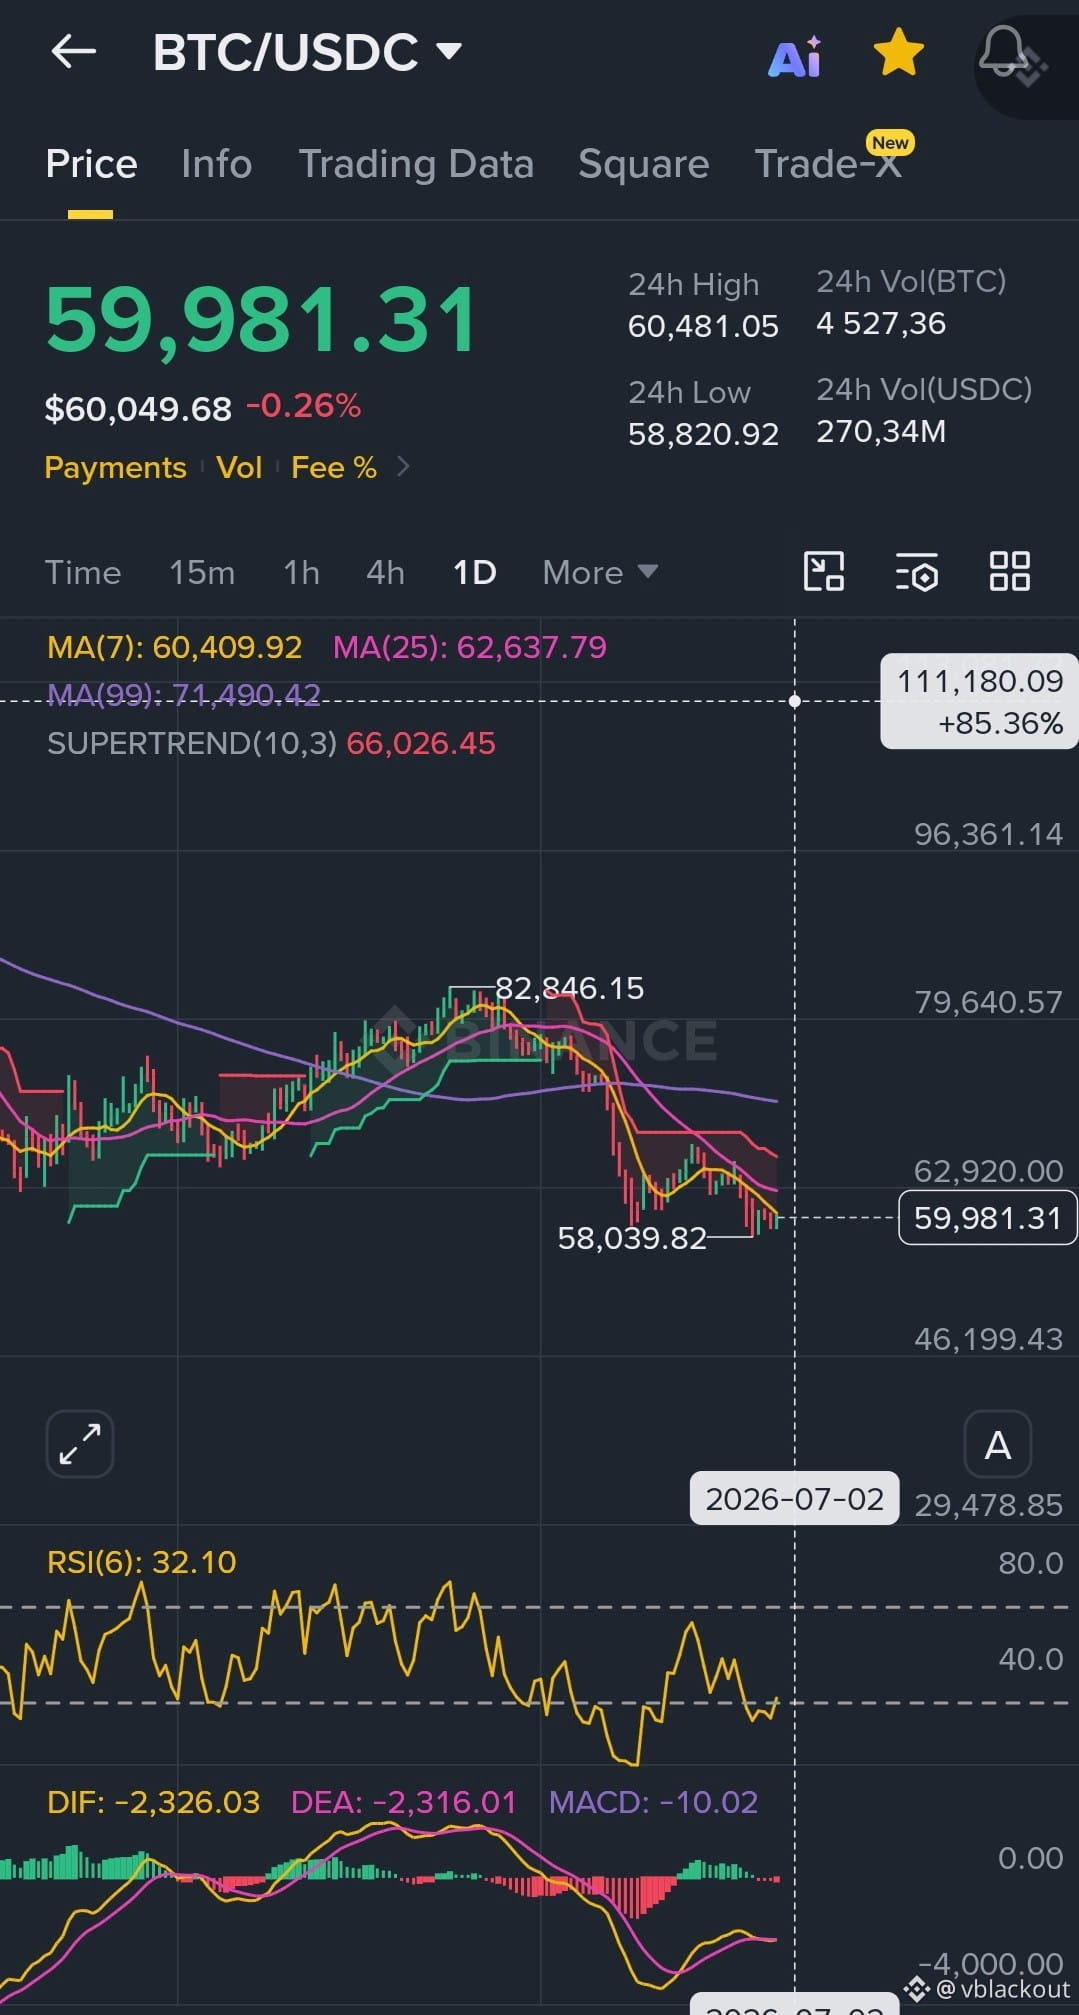
Task: Tap the 24h Vol(USDC) value 270,34M
Action: click(x=881, y=432)
